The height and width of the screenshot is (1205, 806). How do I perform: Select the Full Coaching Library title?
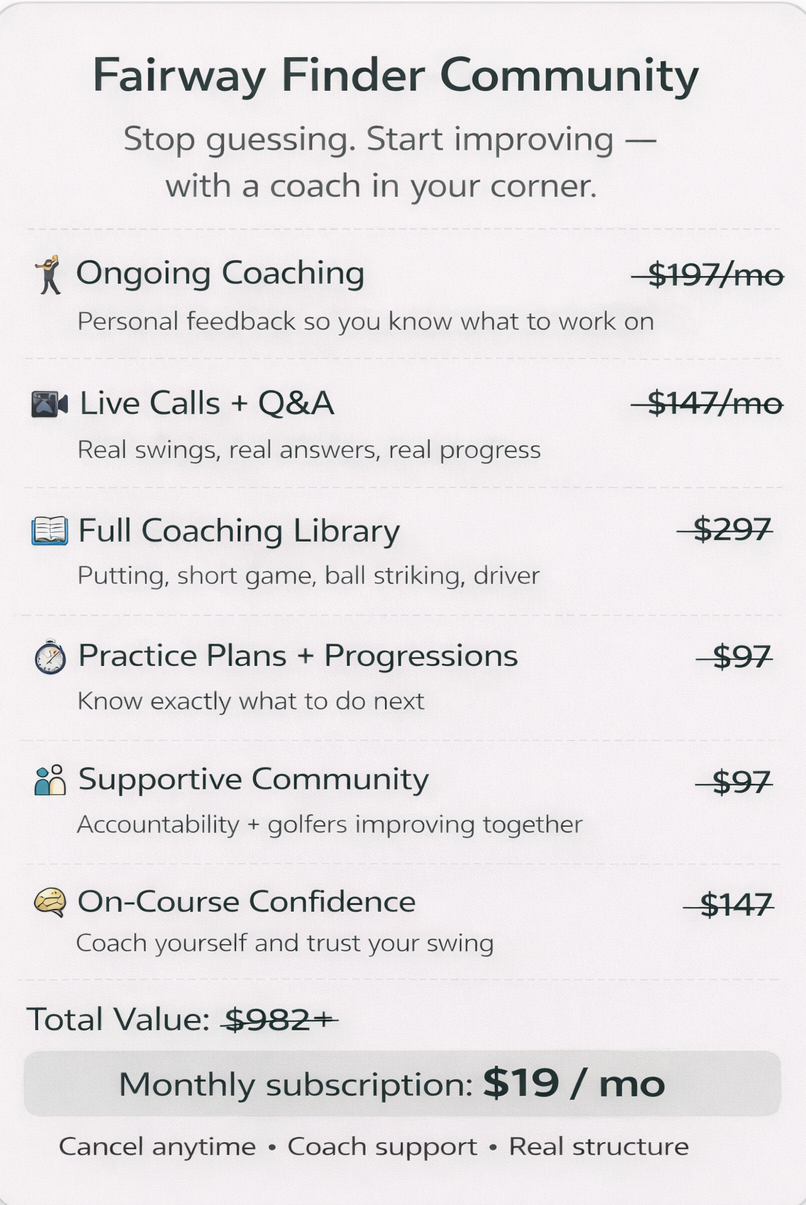[238, 531]
